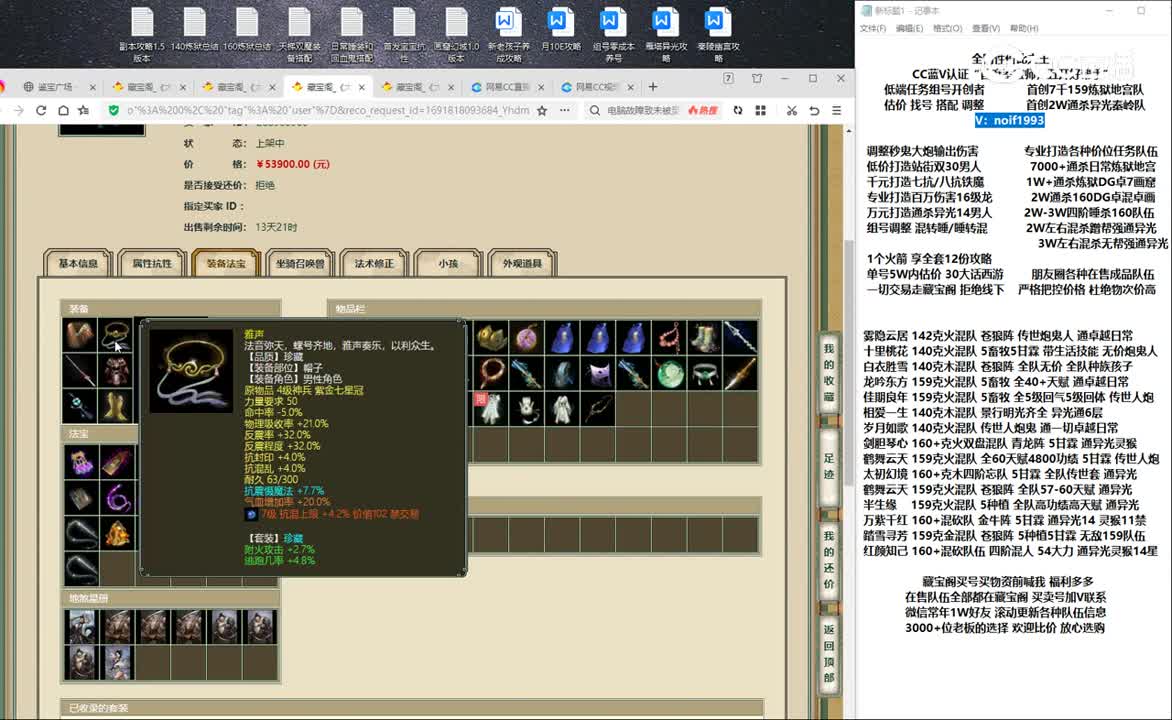Click the equipped gold headband helmet icon
The width and height of the screenshot is (1172, 720).
point(117,335)
